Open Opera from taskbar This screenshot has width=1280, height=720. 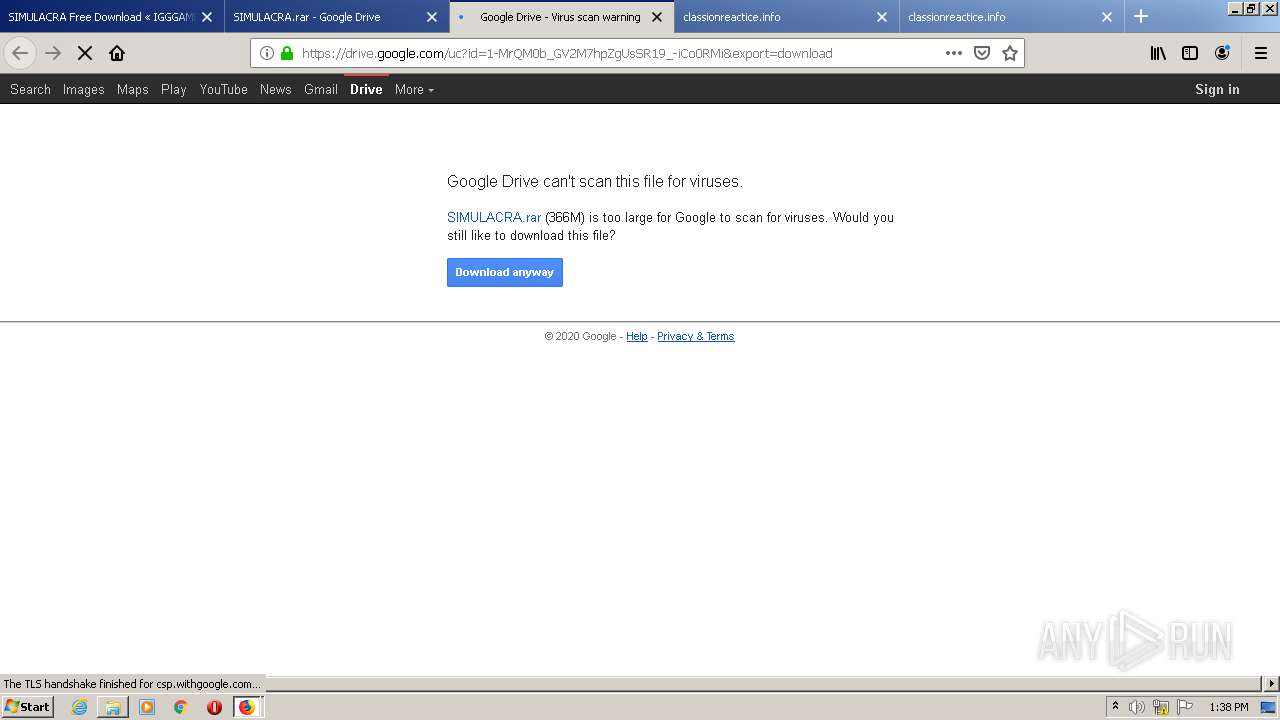click(214, 707)
